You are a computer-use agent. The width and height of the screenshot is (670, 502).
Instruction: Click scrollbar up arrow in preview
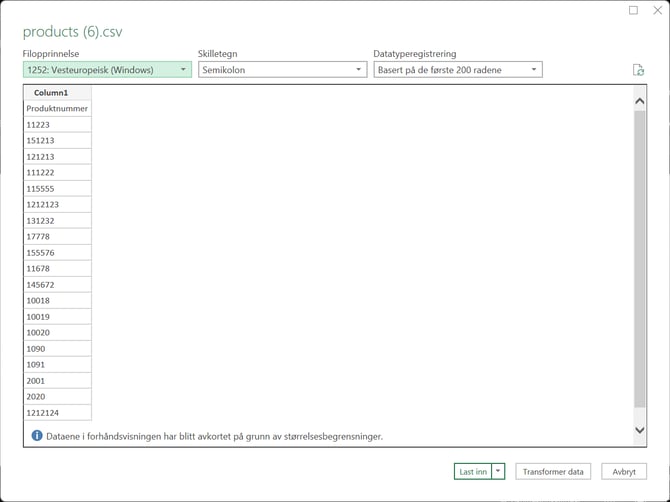(x=640, y=101)
